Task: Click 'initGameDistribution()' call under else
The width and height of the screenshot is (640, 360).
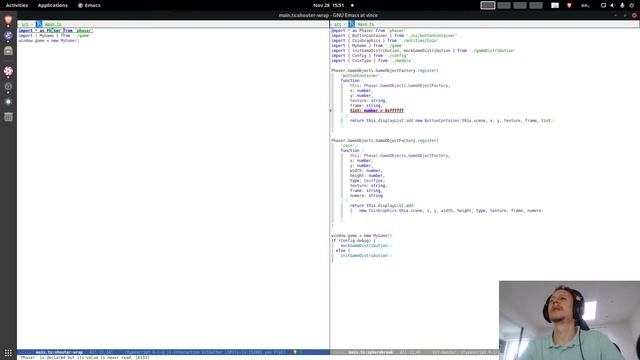Action: [x=366, y=256]
